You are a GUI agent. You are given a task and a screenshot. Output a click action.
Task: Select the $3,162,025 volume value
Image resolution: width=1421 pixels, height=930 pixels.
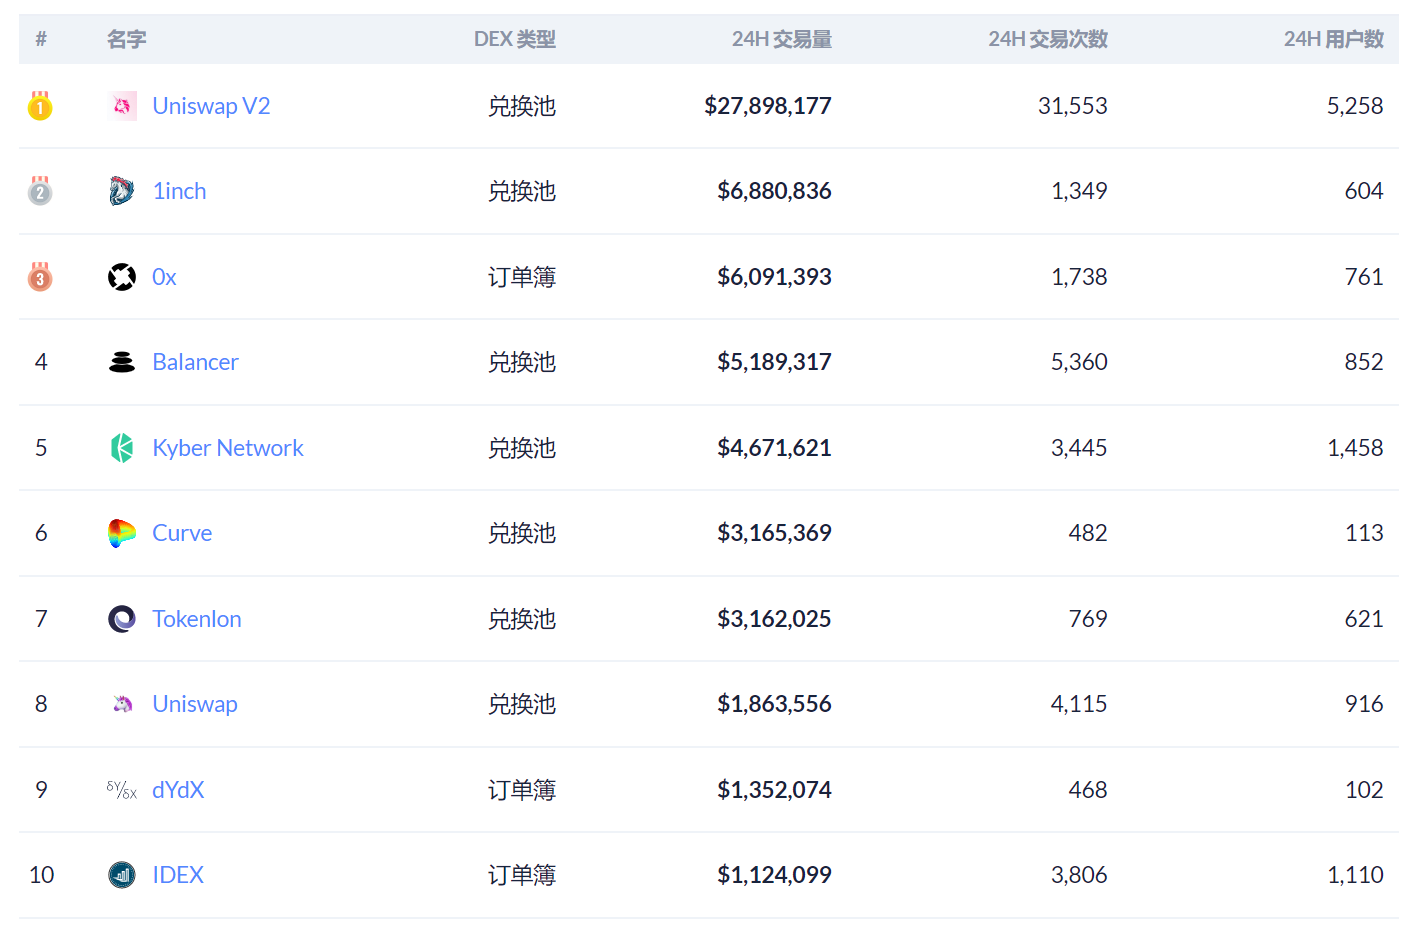(x=774, y=619)
